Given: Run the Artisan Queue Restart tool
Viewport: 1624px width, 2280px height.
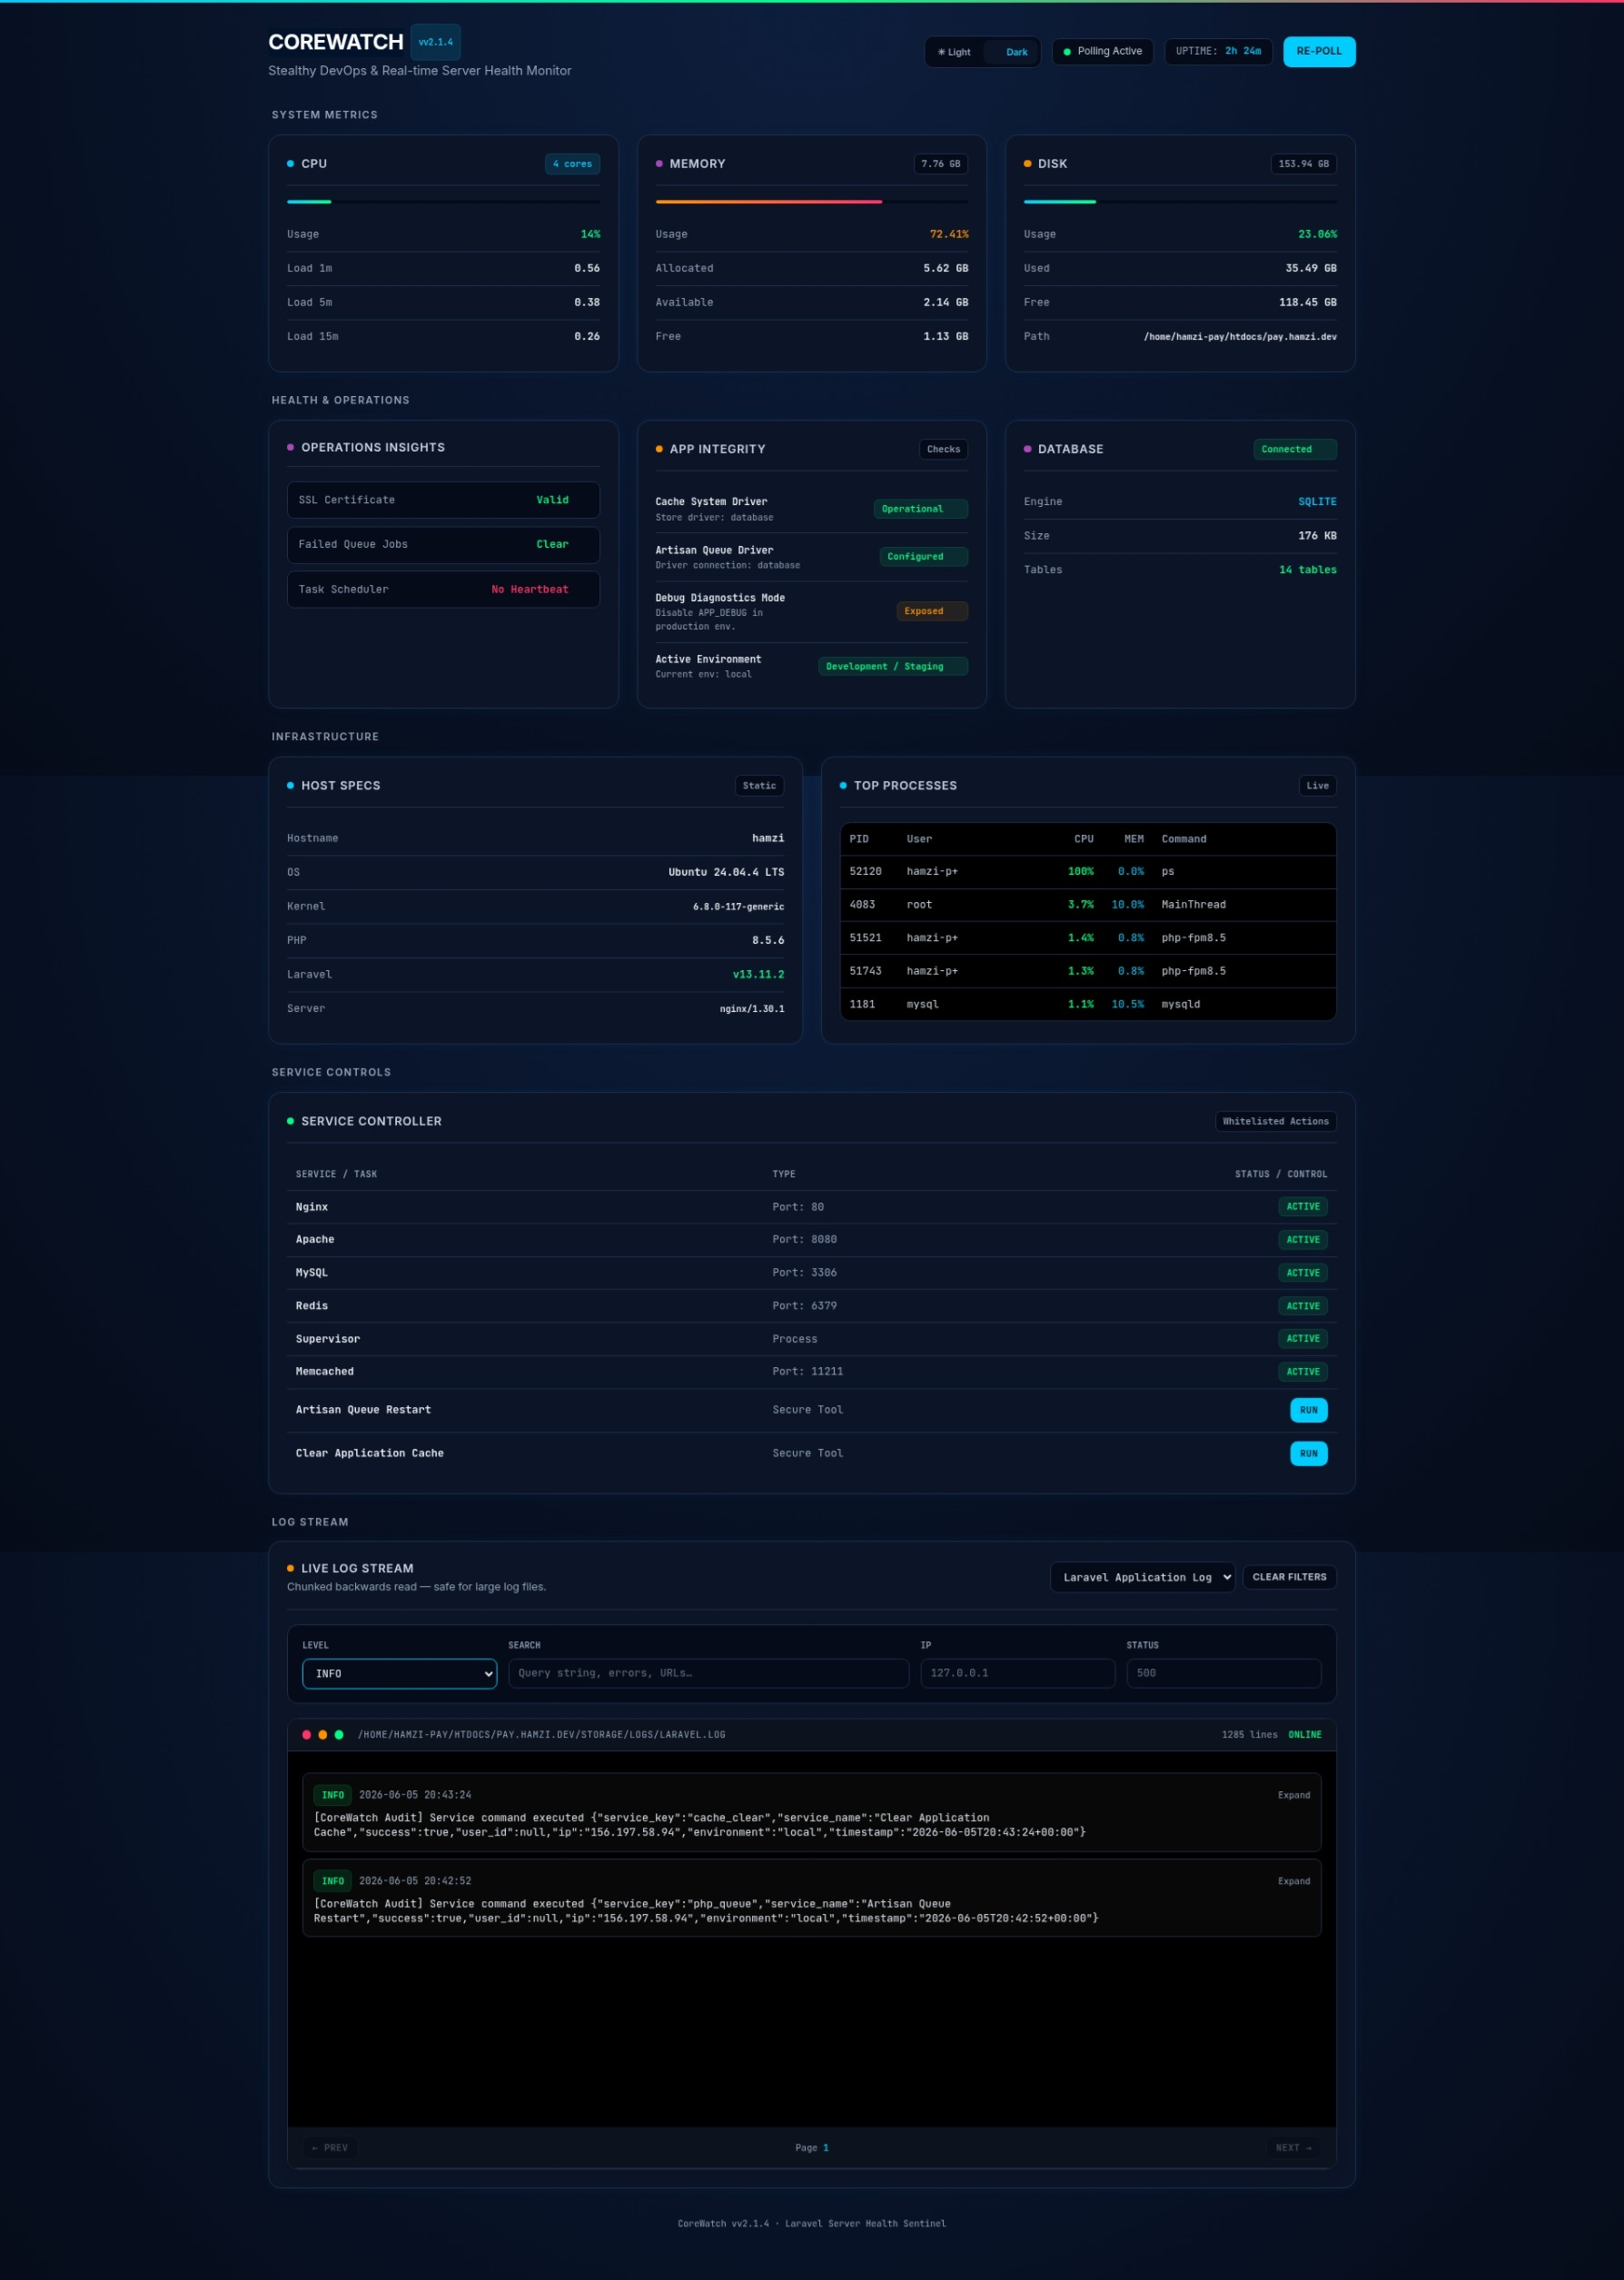Looking at the screenshot, I should click(x=1308, y=1410).
